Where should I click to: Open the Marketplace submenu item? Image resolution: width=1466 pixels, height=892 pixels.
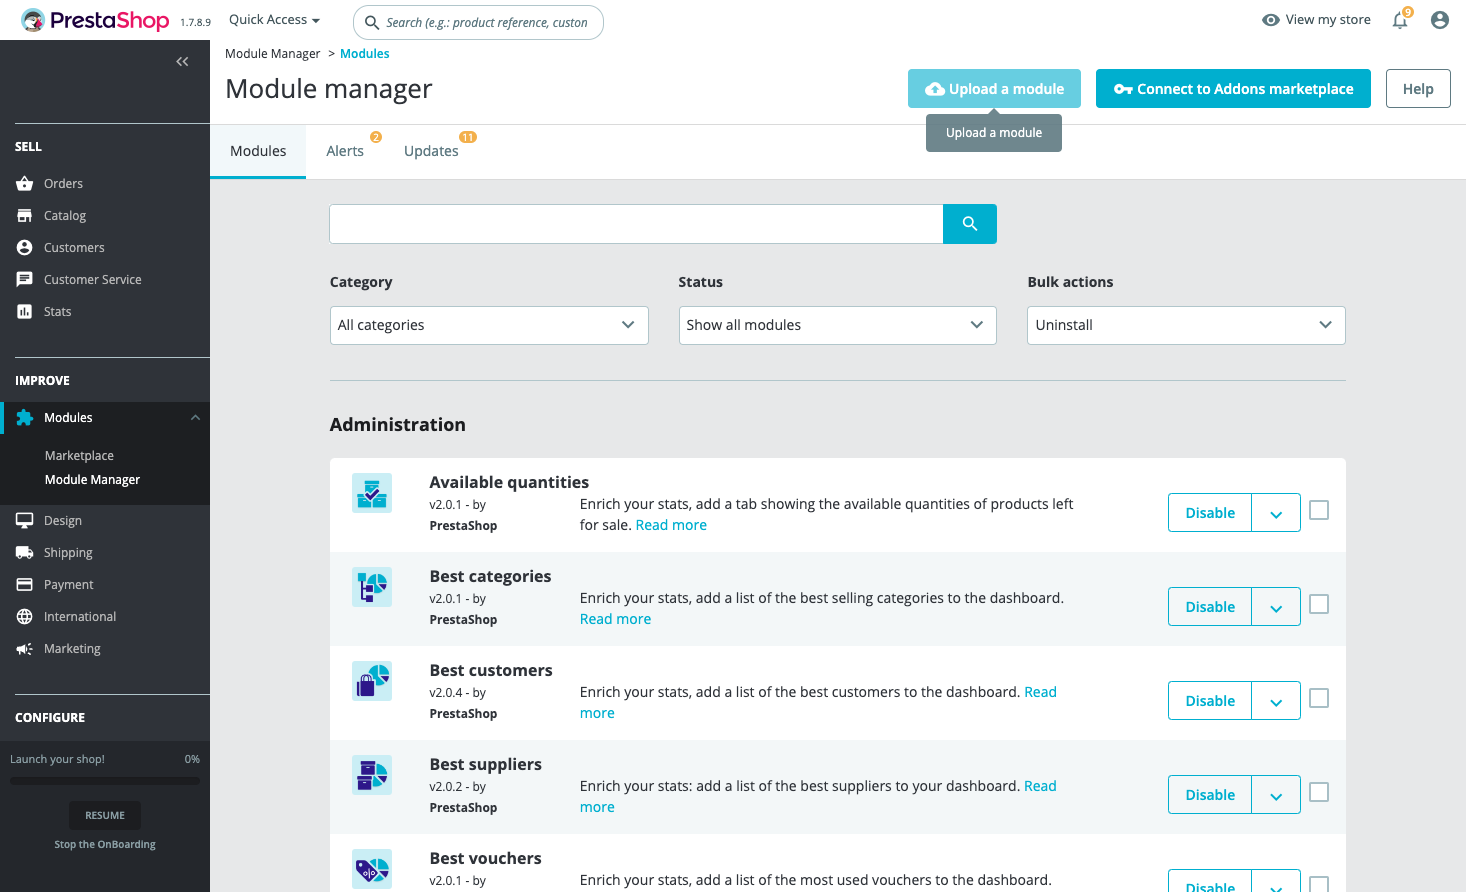point(79,456)
